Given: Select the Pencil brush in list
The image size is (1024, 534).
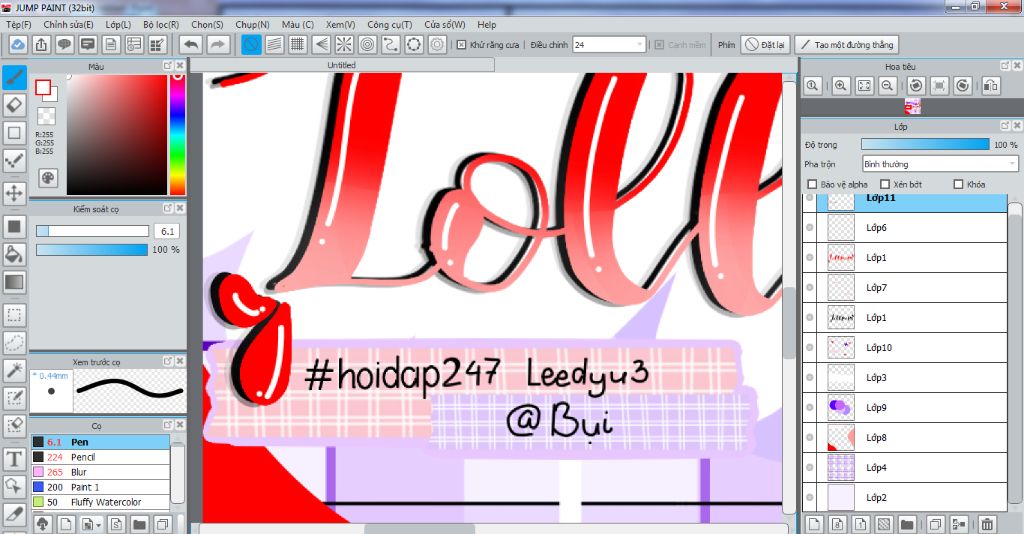Looking at the screenshot, I should pos(100,457).
